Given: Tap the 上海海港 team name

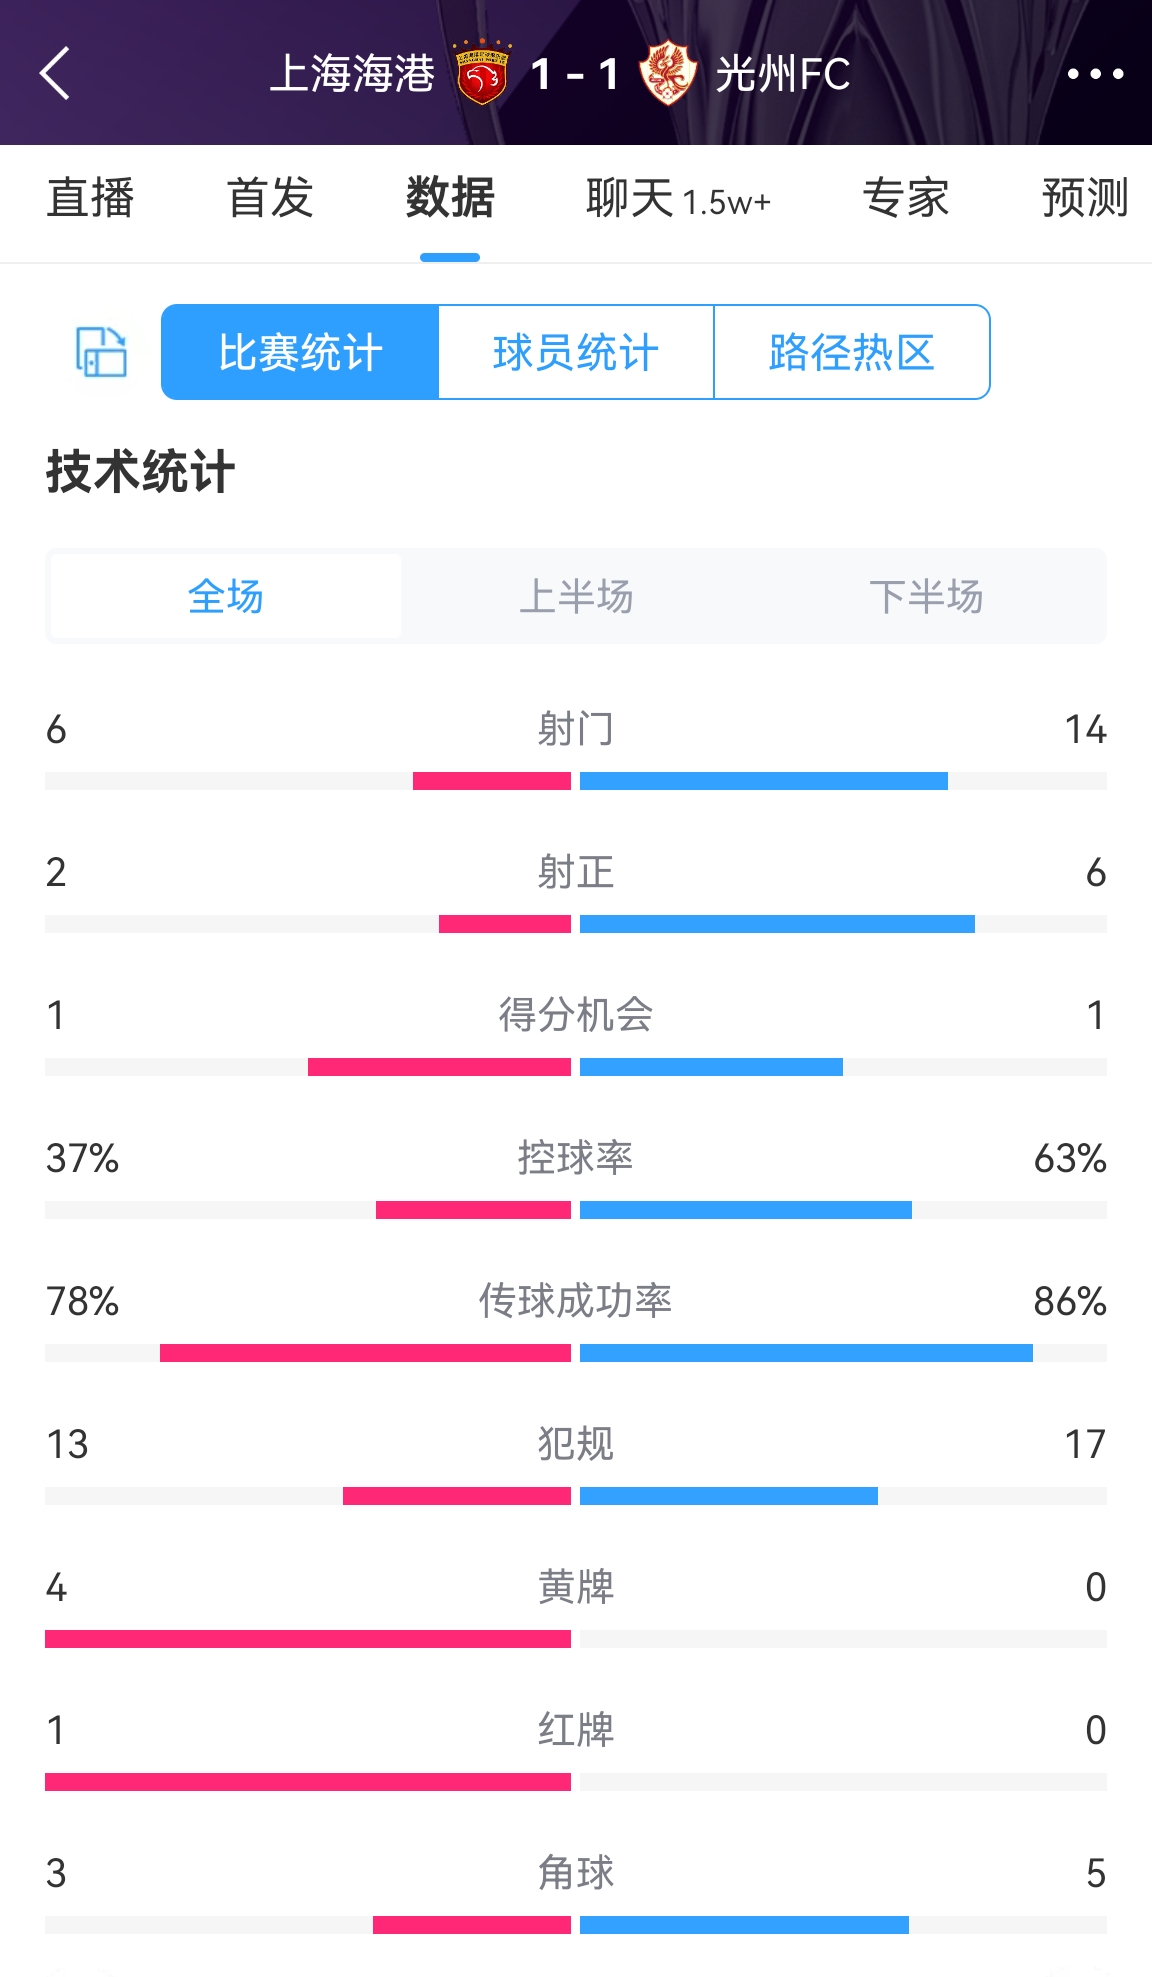Looking at the screenshot, I should click(x=352, y=74).
